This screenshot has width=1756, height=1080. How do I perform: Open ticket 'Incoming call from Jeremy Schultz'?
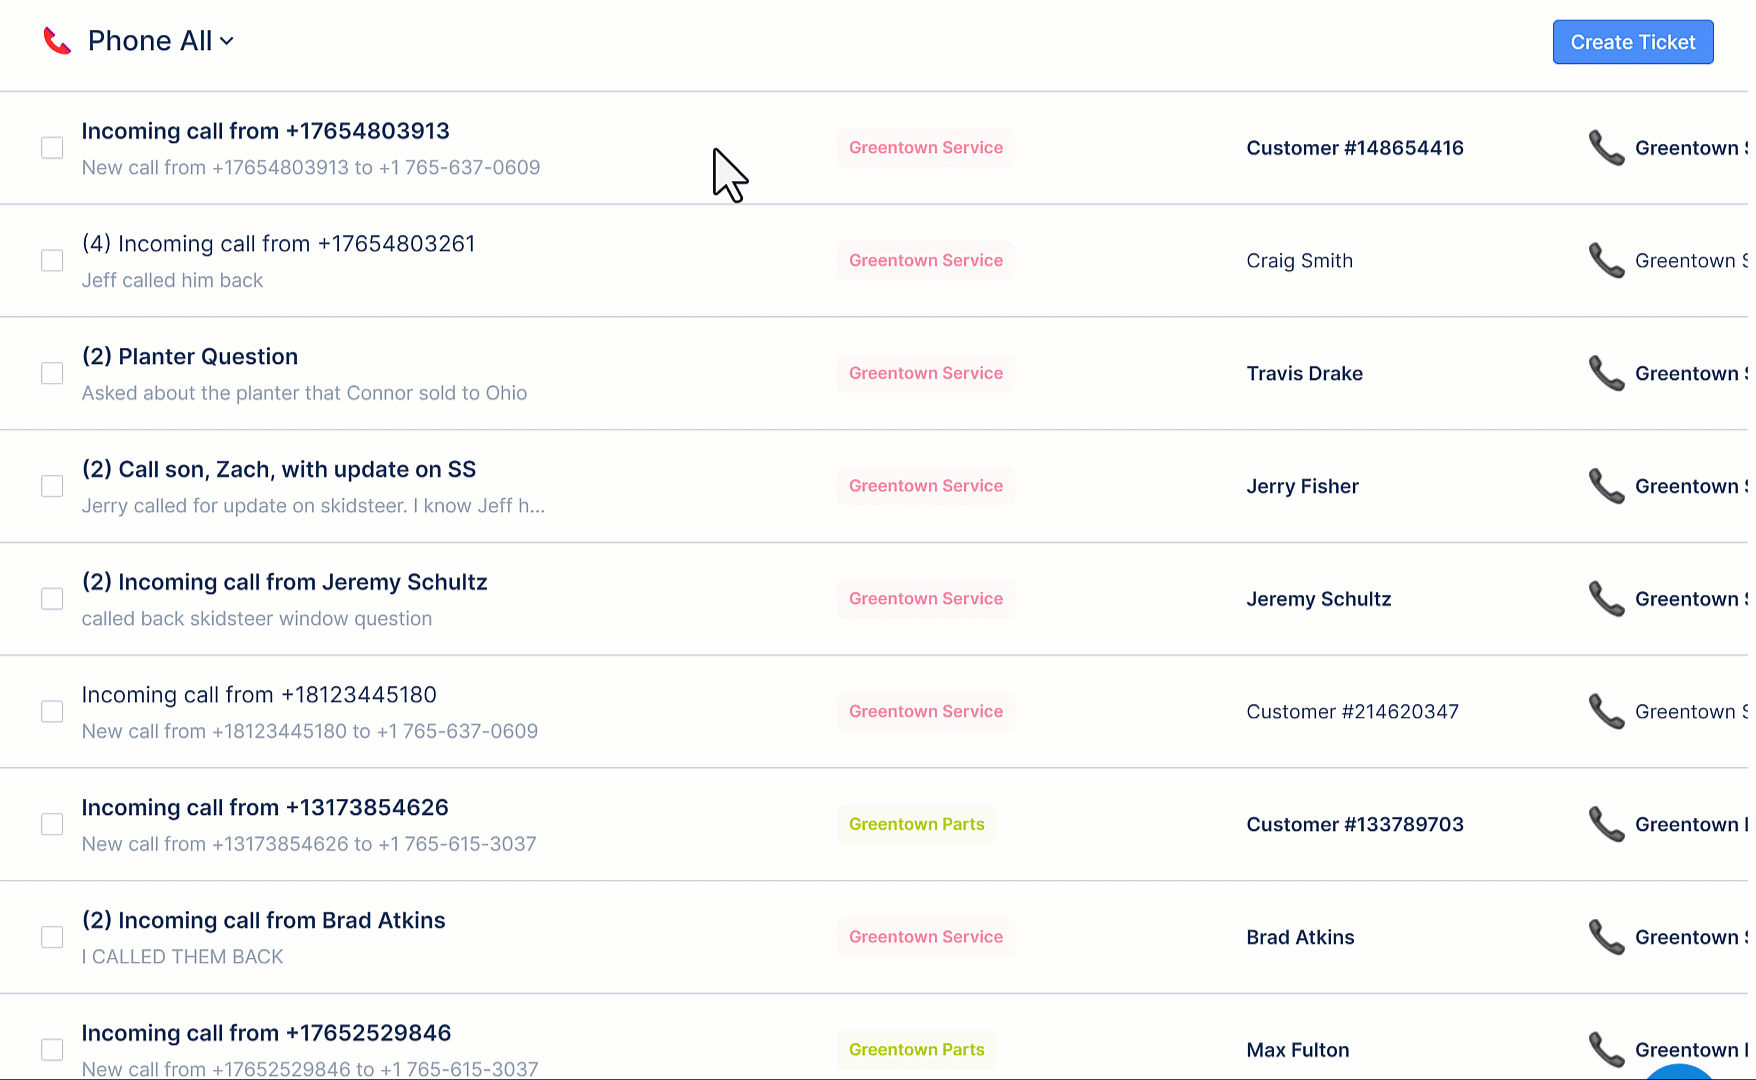(284, 582)
